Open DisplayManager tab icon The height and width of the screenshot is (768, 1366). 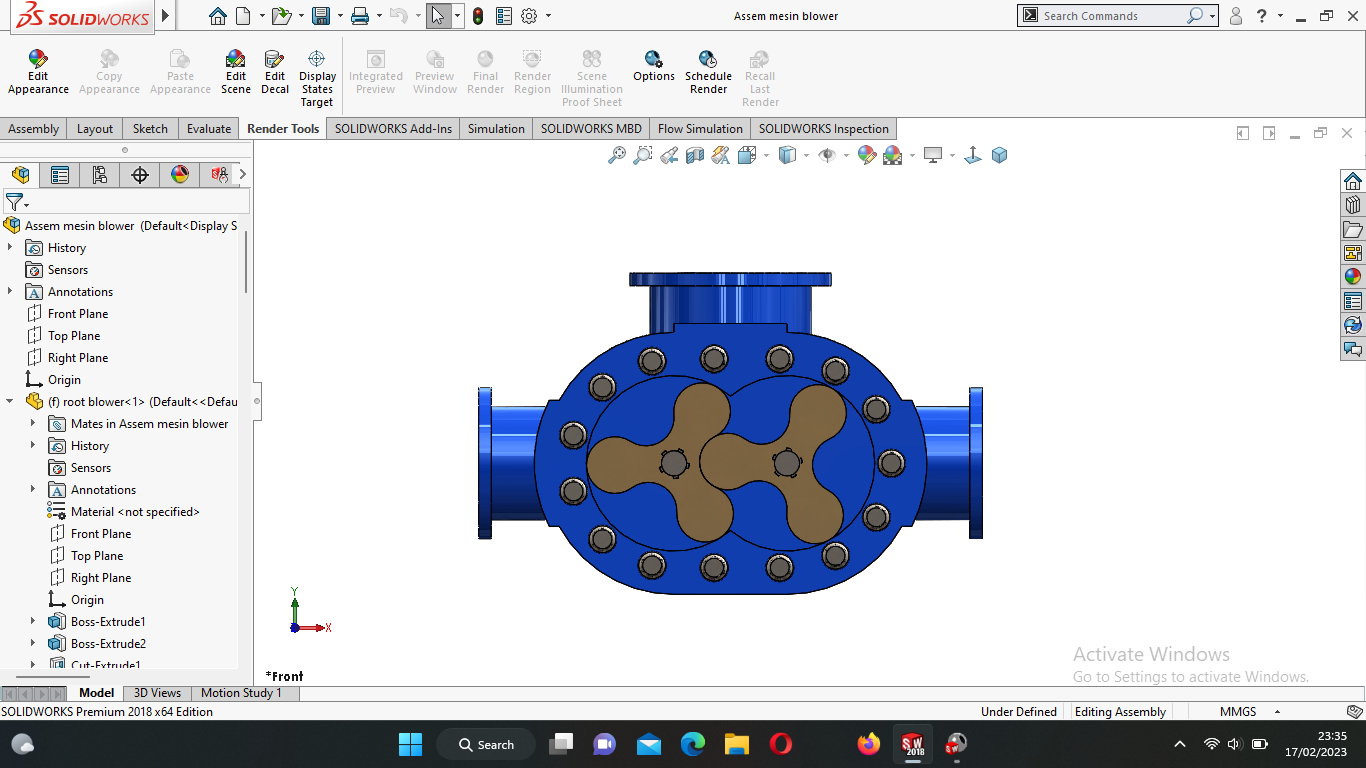click(180, 175)
